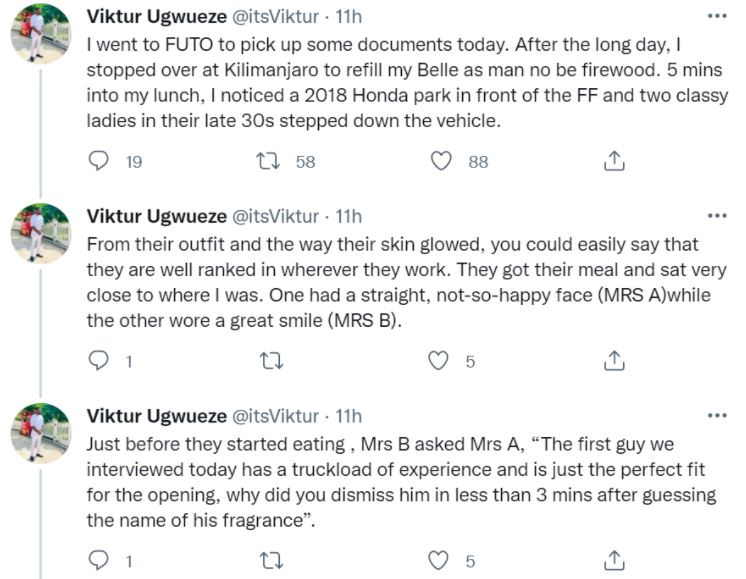Retweet the tweet with 58 retweets
Viewport: 746px width, 579px height.
[269, 160]
